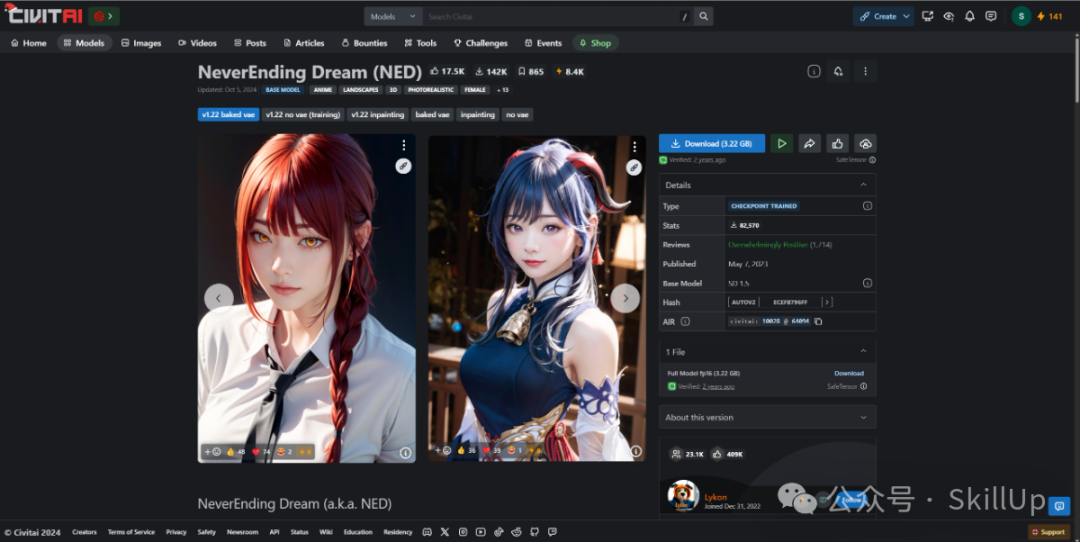Add reaction on red-haired image
This screenshot has width=1080, height=542.
click(212, 452)
